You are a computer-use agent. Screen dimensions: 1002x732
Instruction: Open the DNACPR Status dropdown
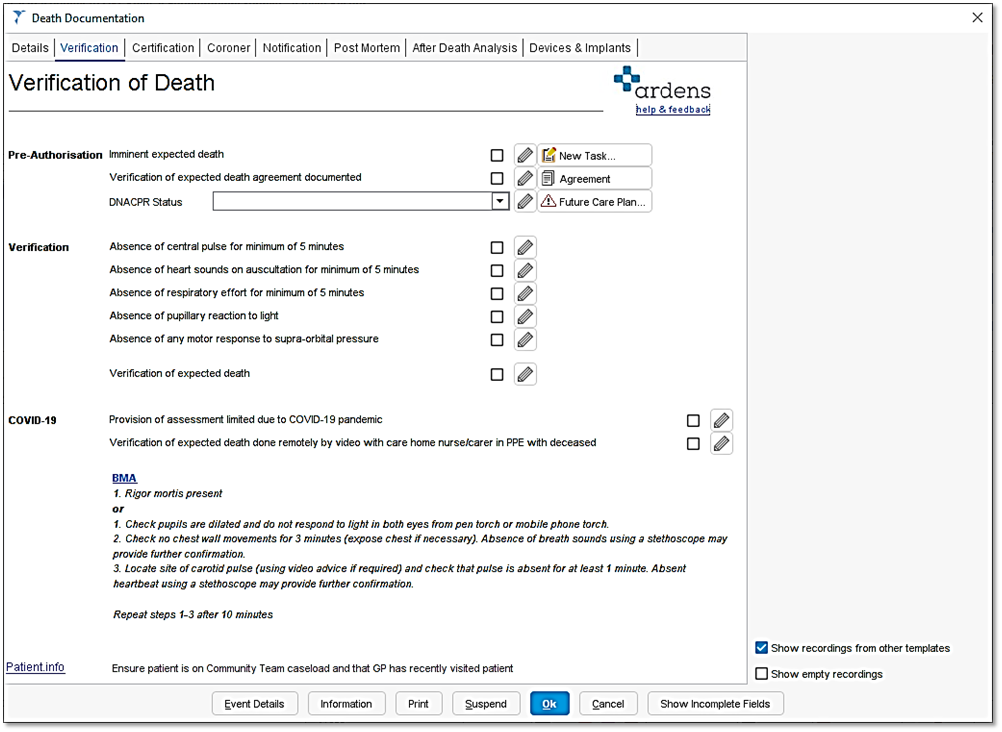point(501,200)
